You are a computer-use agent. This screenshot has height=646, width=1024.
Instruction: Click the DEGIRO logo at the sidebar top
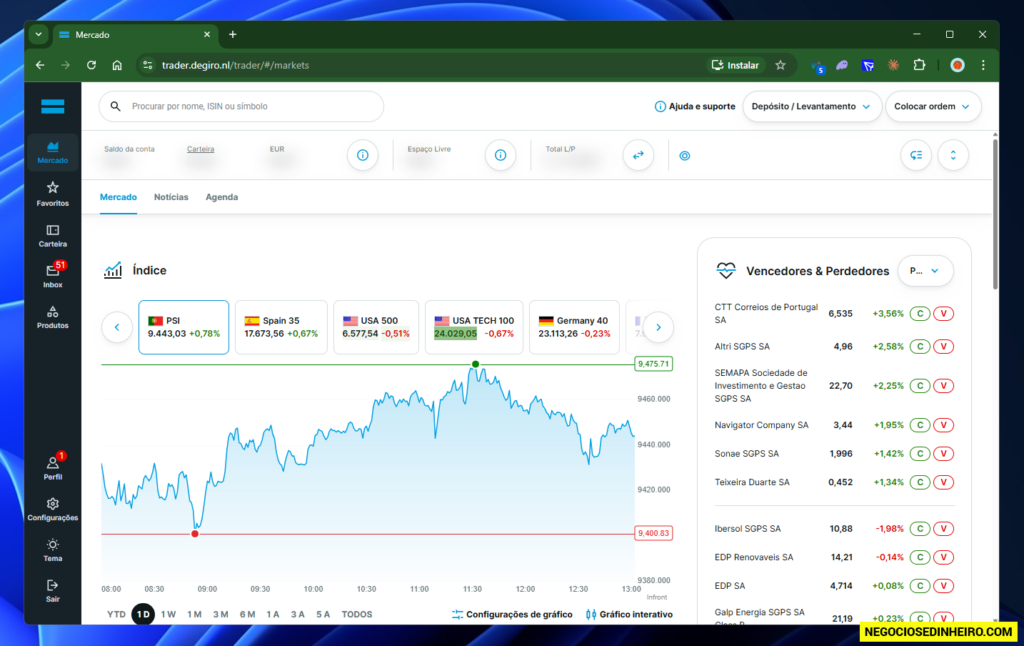tap(52, 106)
